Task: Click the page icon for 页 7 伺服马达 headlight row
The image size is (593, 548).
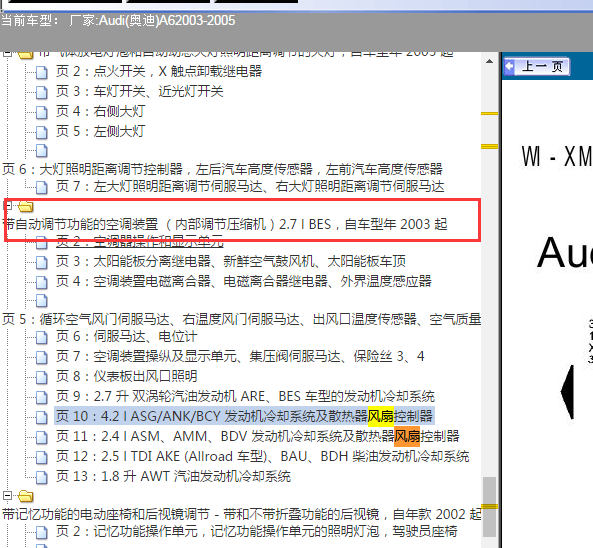Action: [42, 187]
